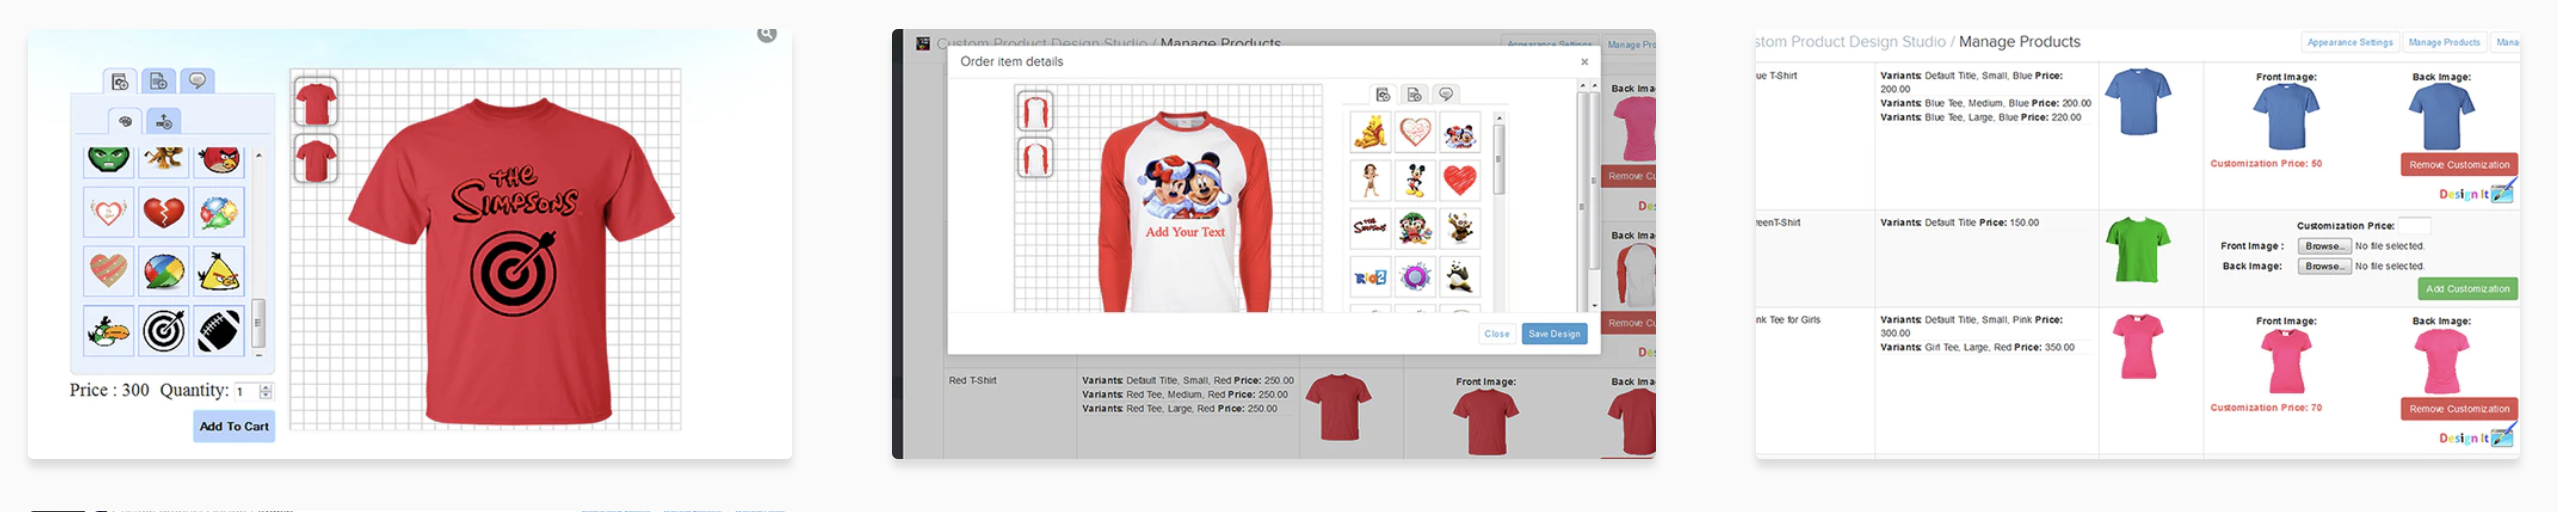Select the pink striped heart clipart
This screenshot has width=2558, height=512.
(109, 271)
